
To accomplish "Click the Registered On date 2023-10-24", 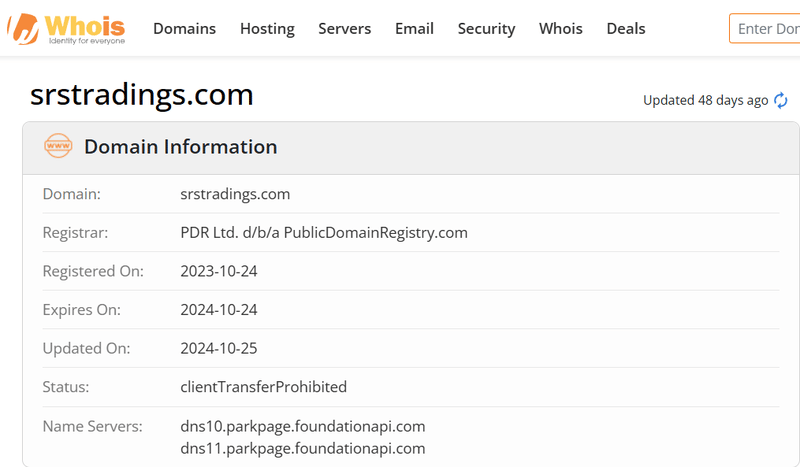I will [x=218, y=271].
